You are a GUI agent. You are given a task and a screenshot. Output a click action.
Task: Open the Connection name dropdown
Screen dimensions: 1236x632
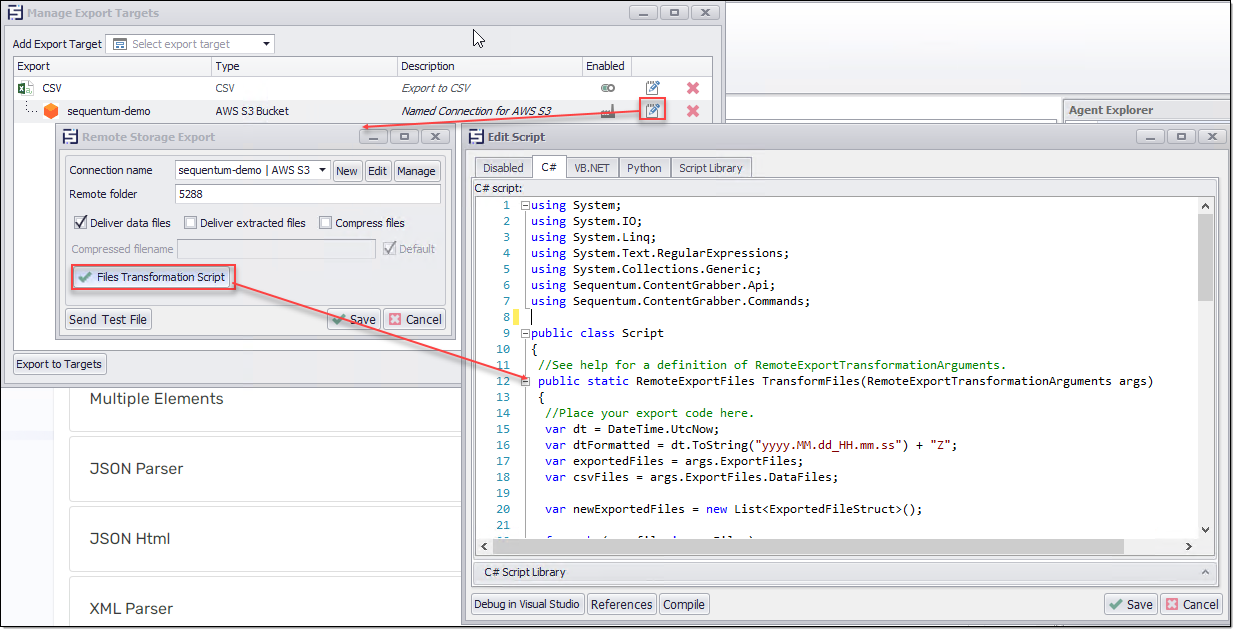point(322,170)
